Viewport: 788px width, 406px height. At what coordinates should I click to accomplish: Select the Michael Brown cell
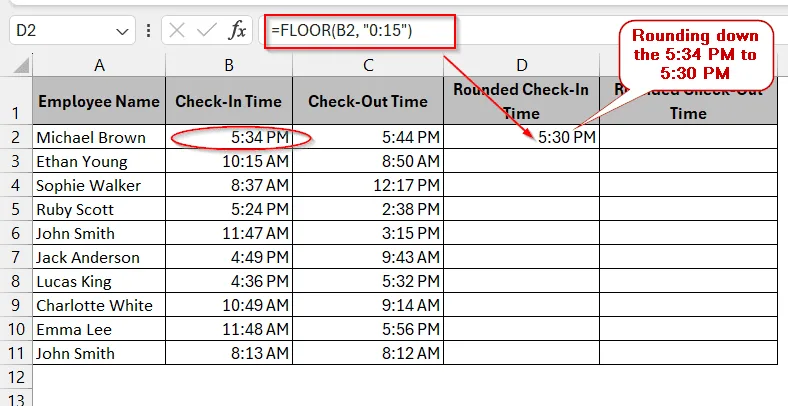99,137
